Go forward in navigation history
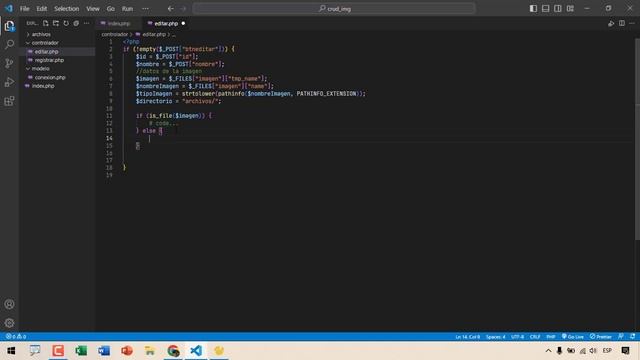Viewport: 640px width, 360px height. [x=183, y=9]
